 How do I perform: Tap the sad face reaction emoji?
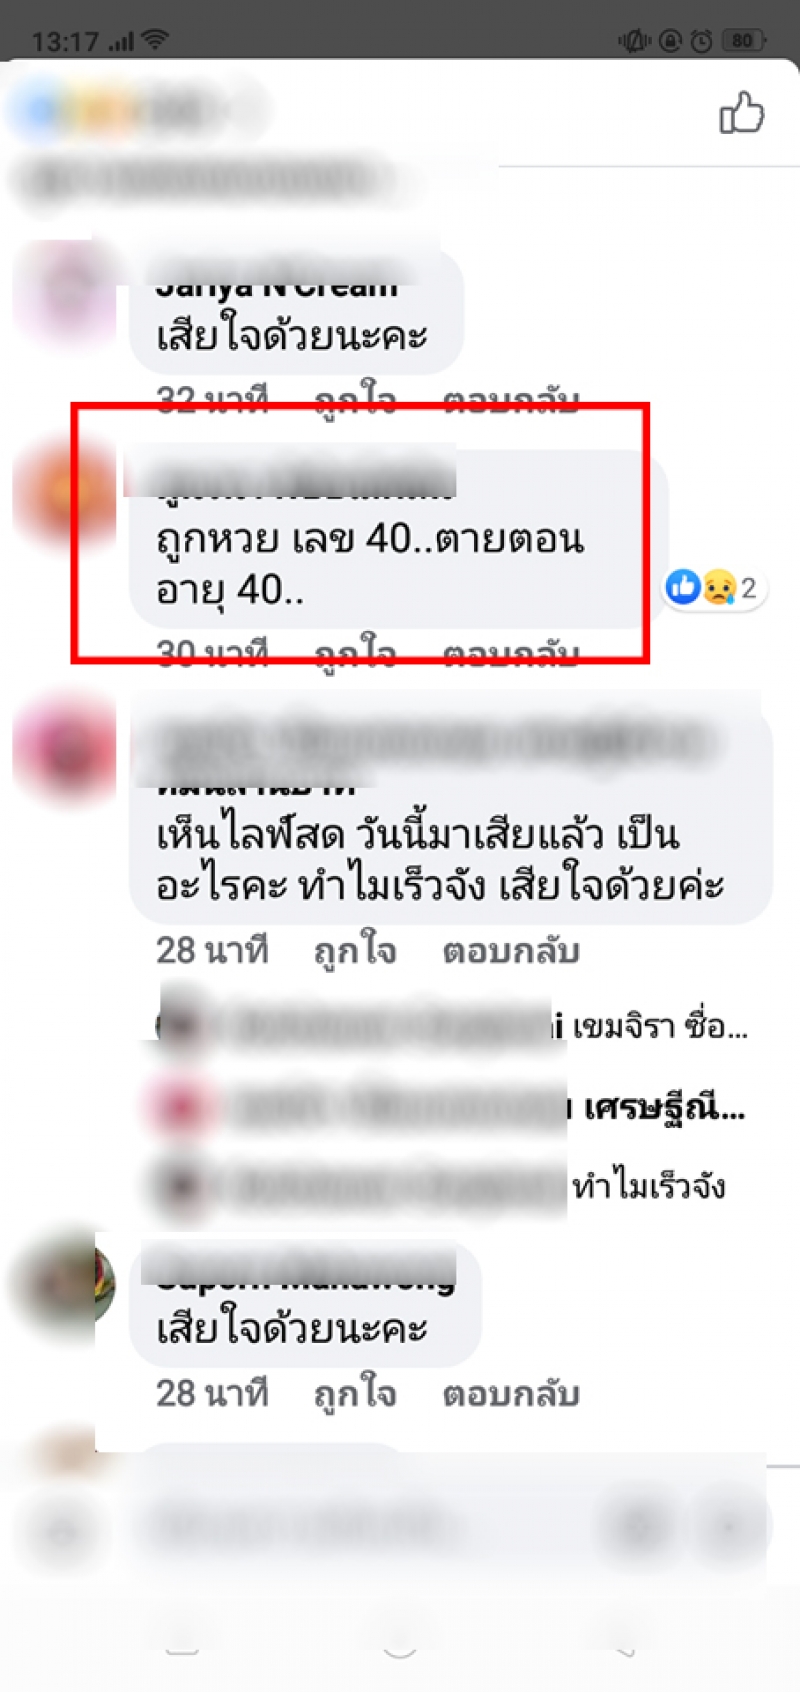point(719,588)
